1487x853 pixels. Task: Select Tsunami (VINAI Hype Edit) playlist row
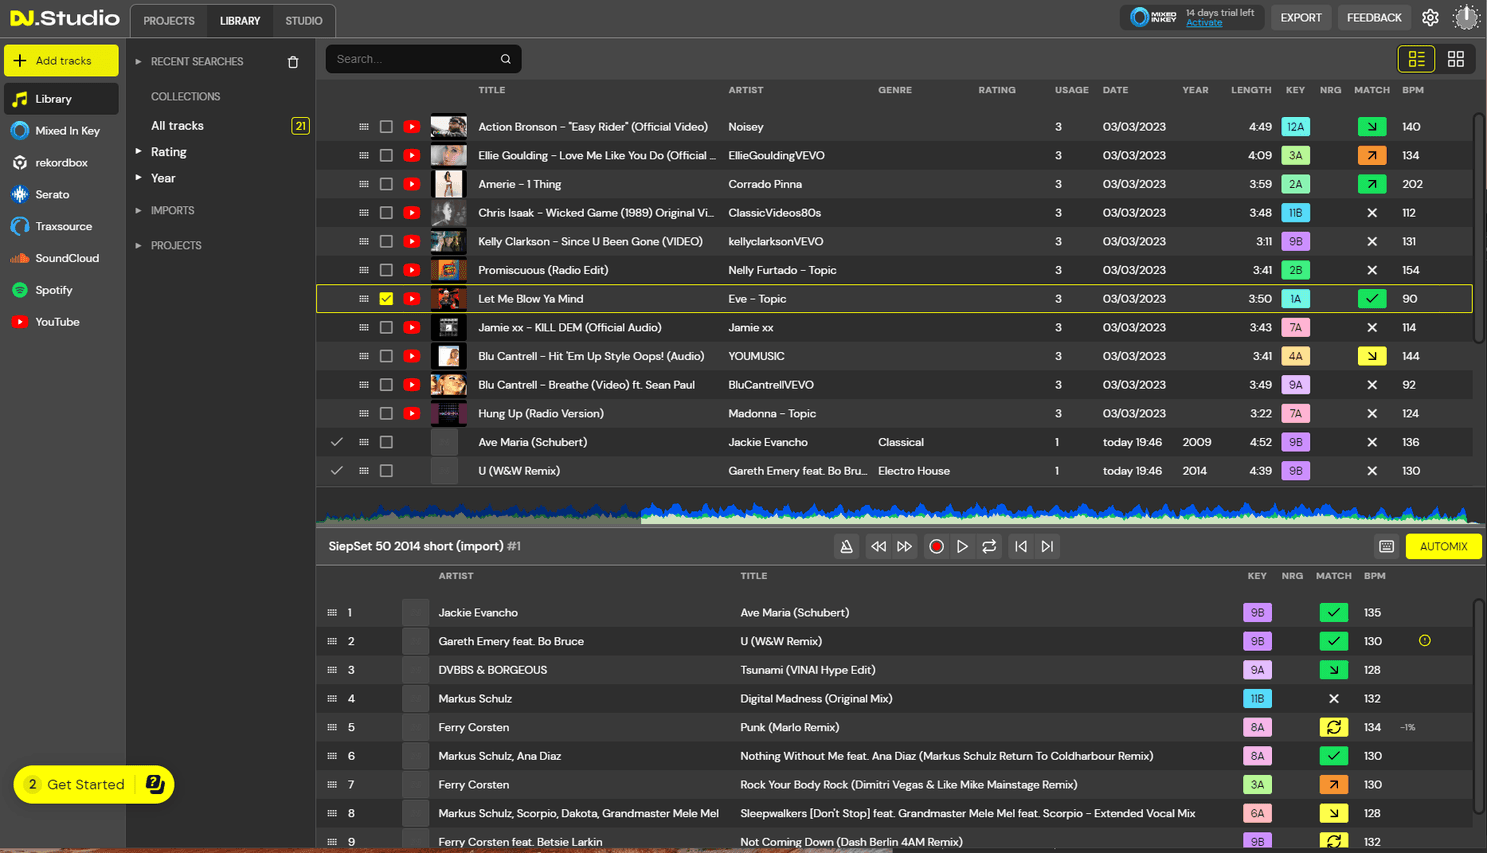895,670
